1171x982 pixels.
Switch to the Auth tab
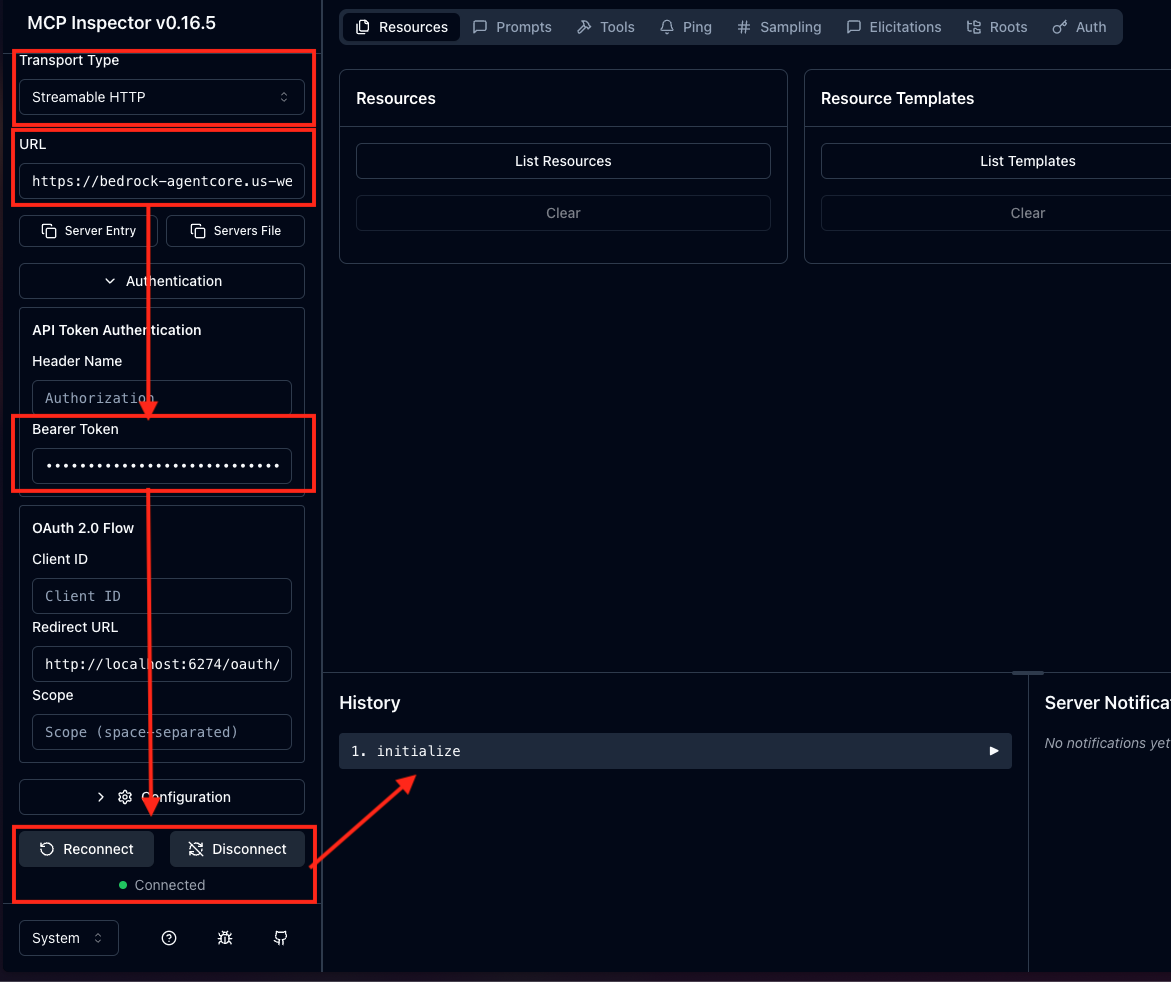click(1079, 27)
